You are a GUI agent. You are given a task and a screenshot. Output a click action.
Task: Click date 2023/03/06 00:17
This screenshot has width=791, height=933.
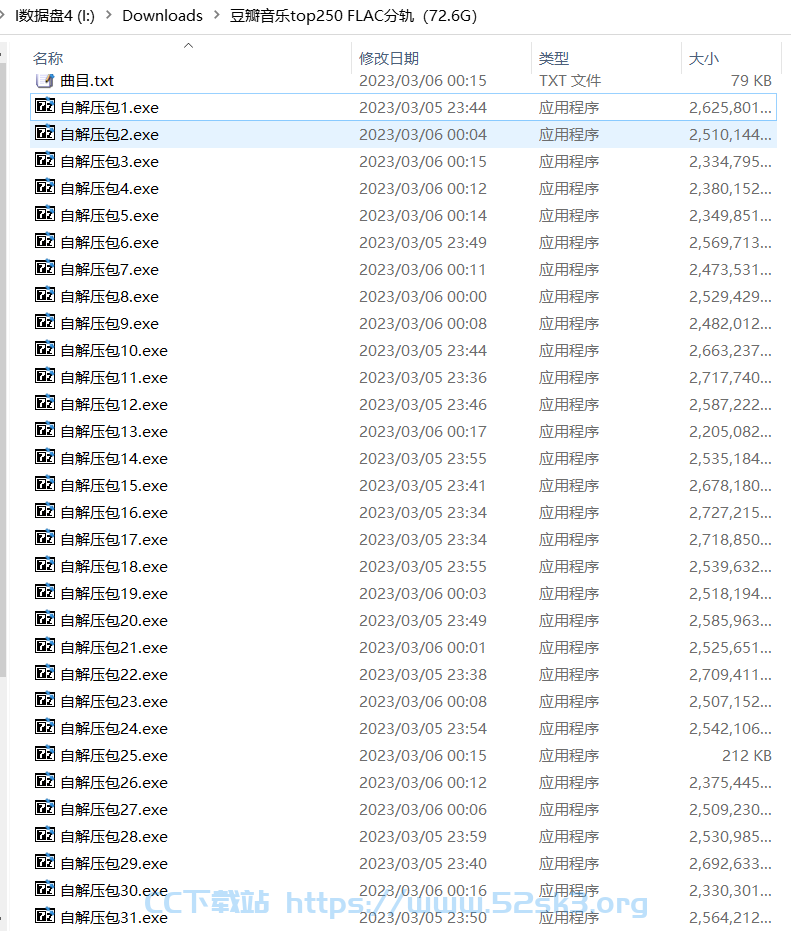[423, 431]
